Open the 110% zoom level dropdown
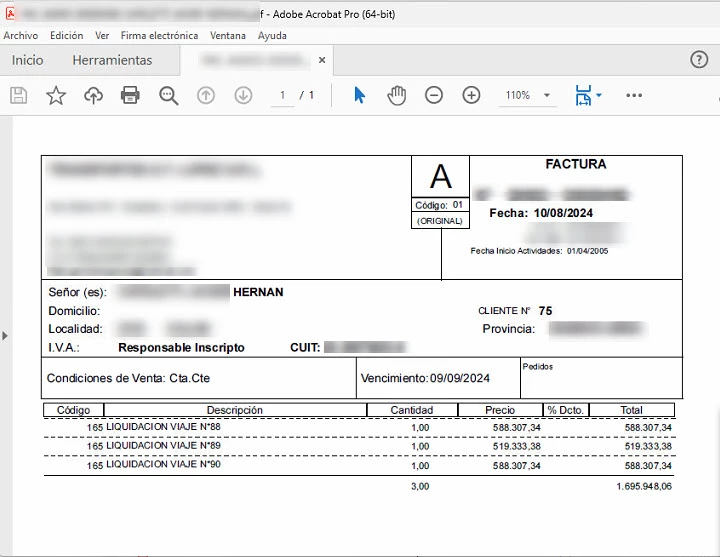This screenshot has height=557, width=720. (547, 96)
